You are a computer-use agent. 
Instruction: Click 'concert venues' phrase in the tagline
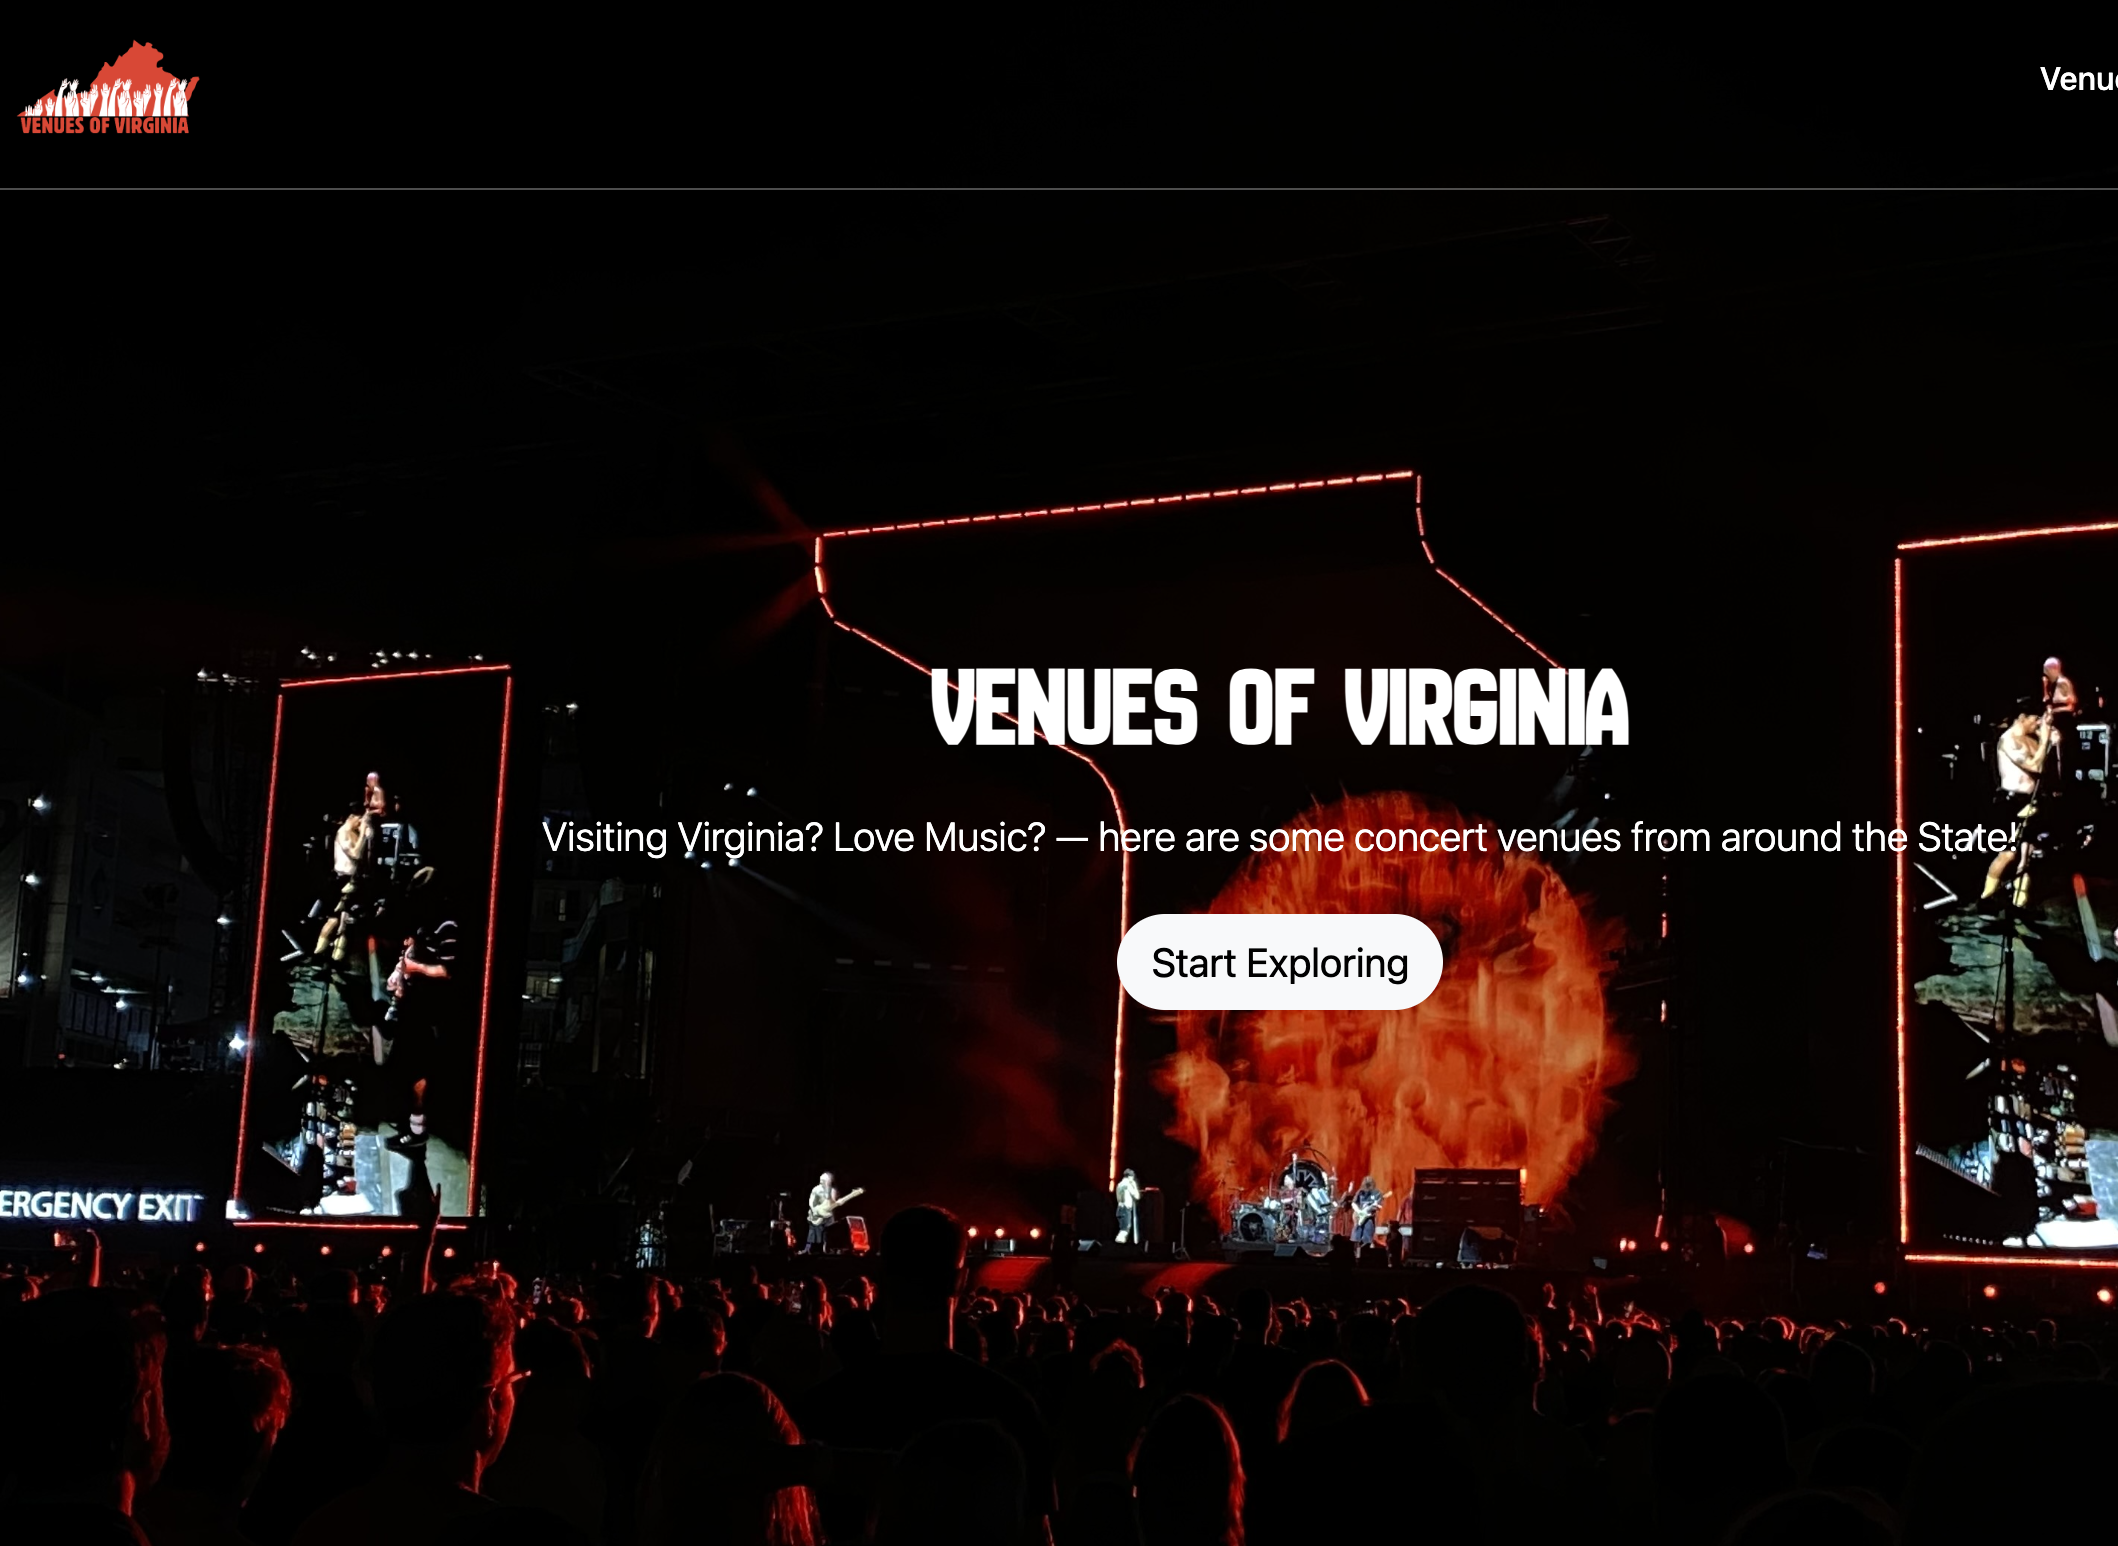click(x=1487, y=837)
